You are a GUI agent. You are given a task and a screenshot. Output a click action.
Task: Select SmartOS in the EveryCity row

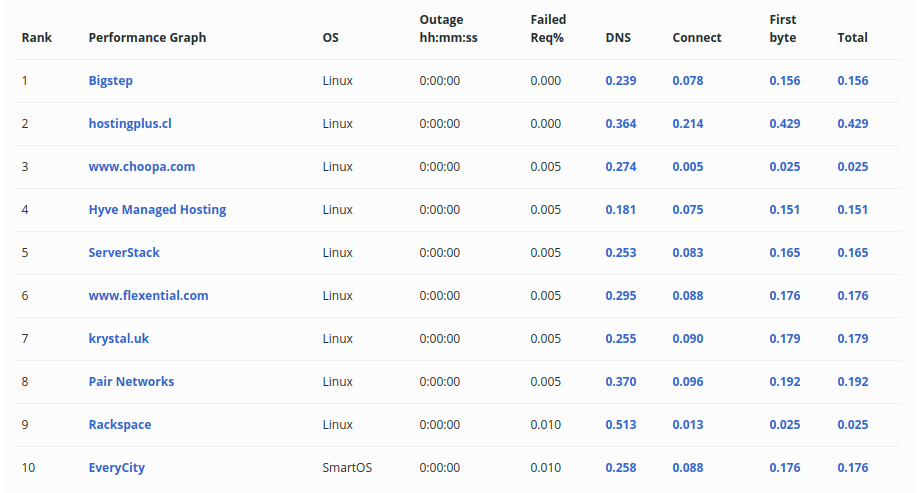(x=347, y=468)
